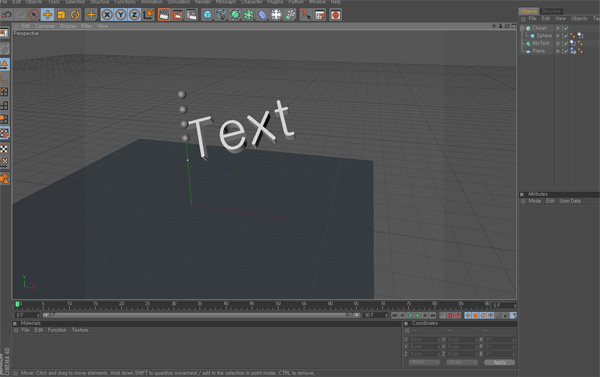The height and width of the screenshot is (377, 600).
Task: Click the end frame field showing 90 F
Action: coord(376,315)
